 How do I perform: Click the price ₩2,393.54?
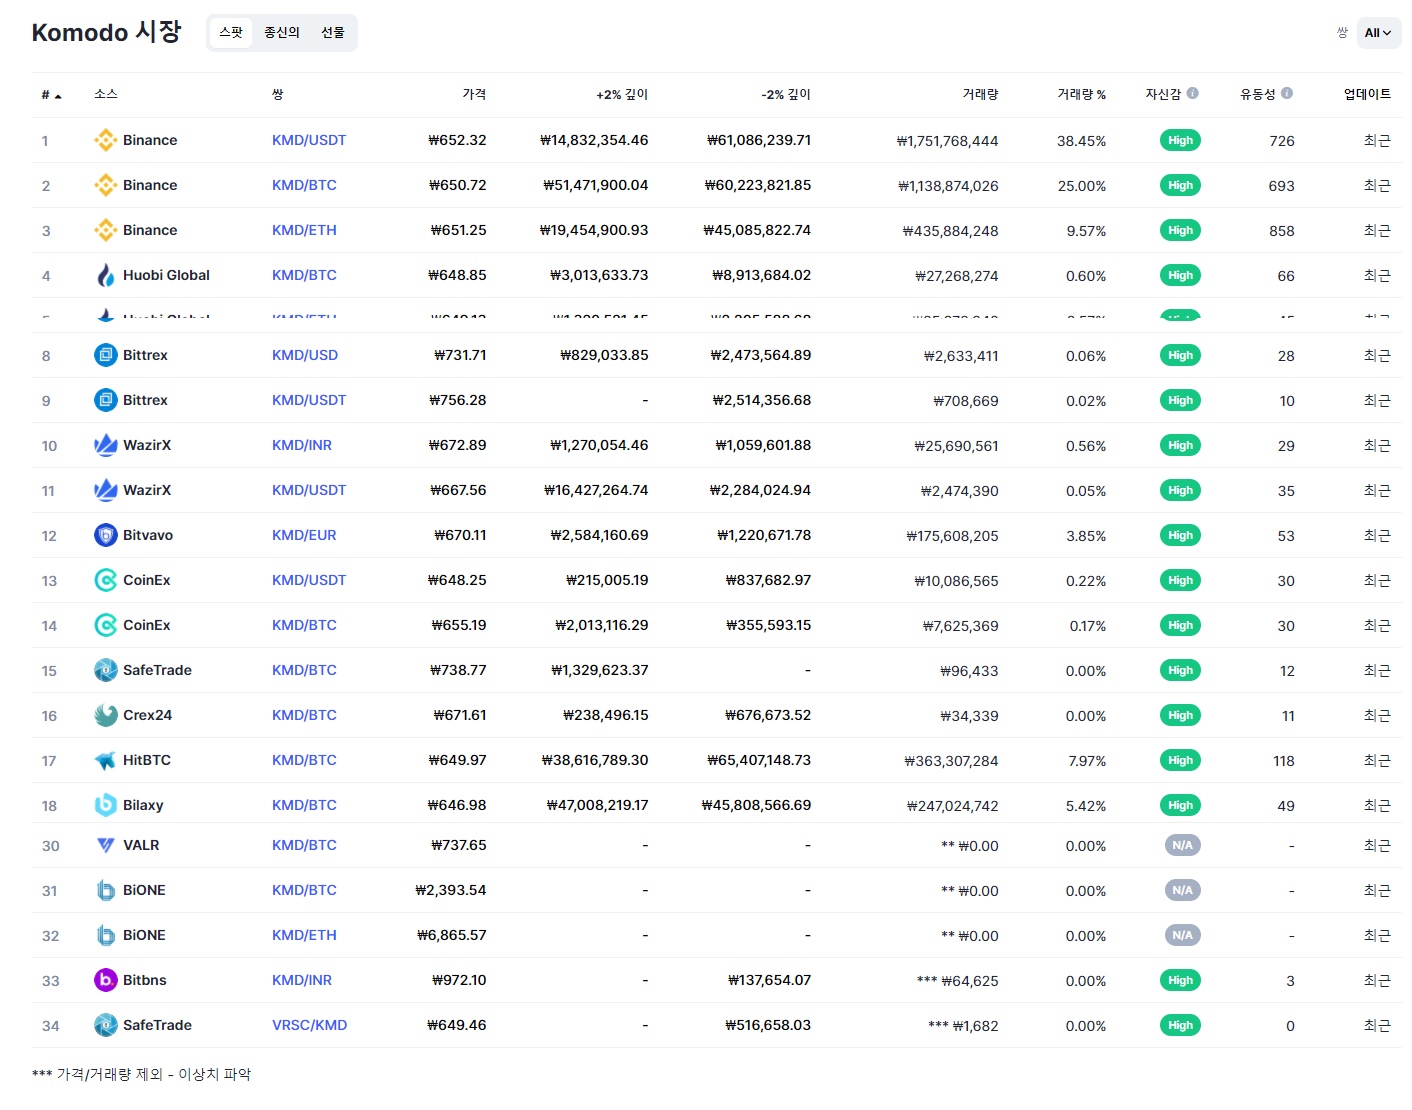[451, 890]
